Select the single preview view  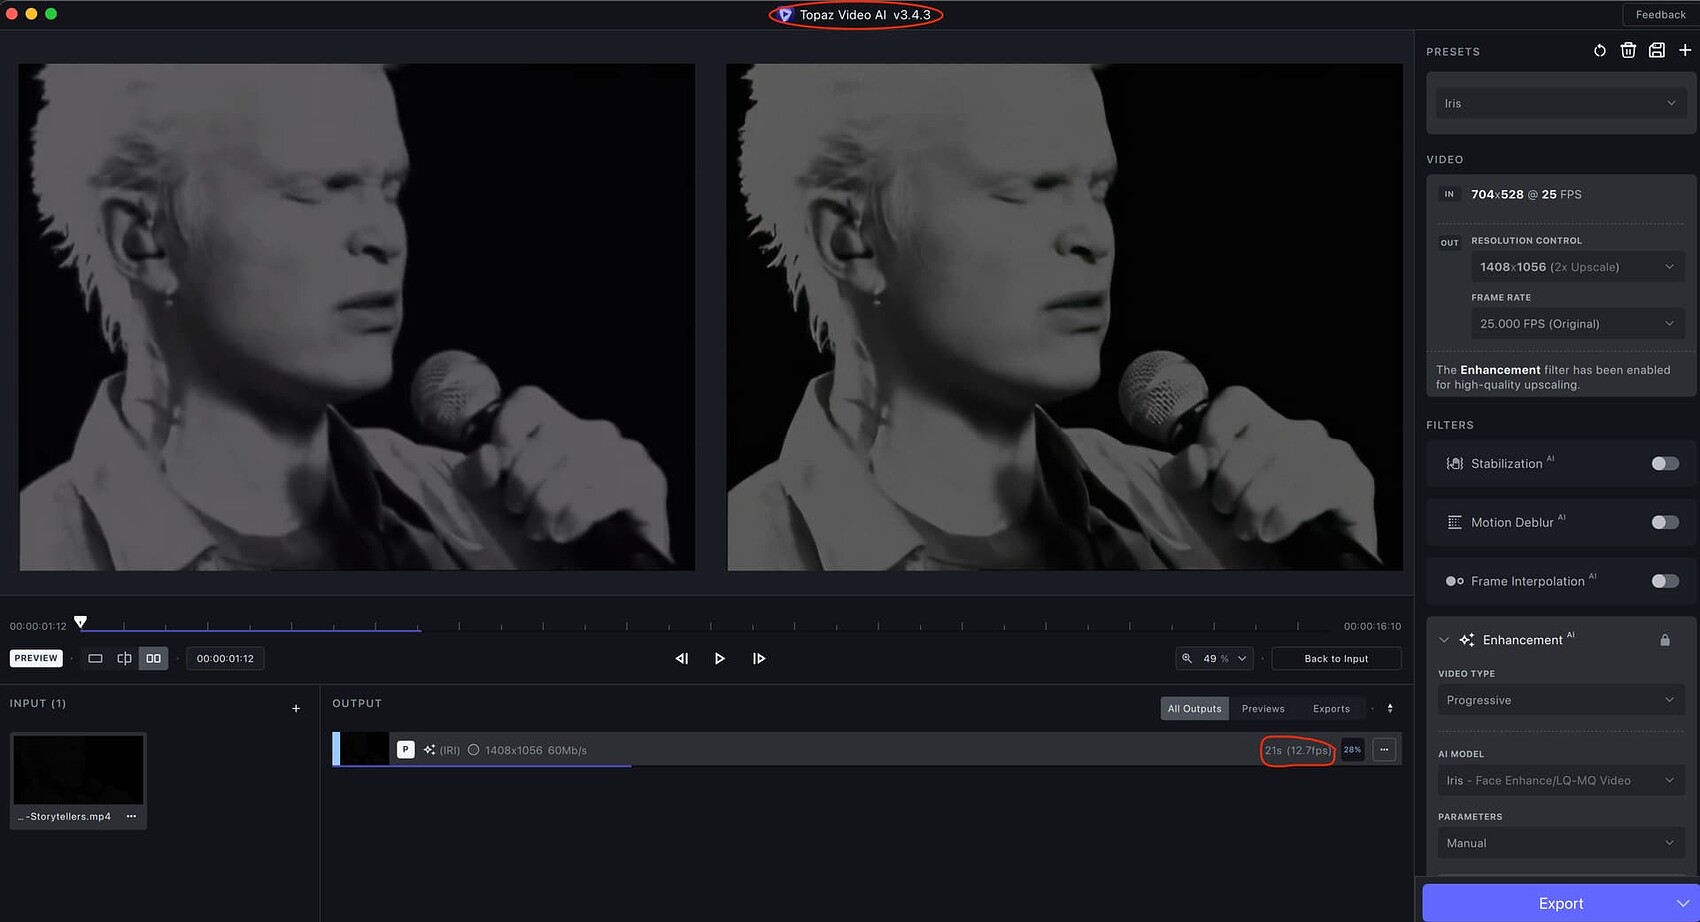coord(95,658)
